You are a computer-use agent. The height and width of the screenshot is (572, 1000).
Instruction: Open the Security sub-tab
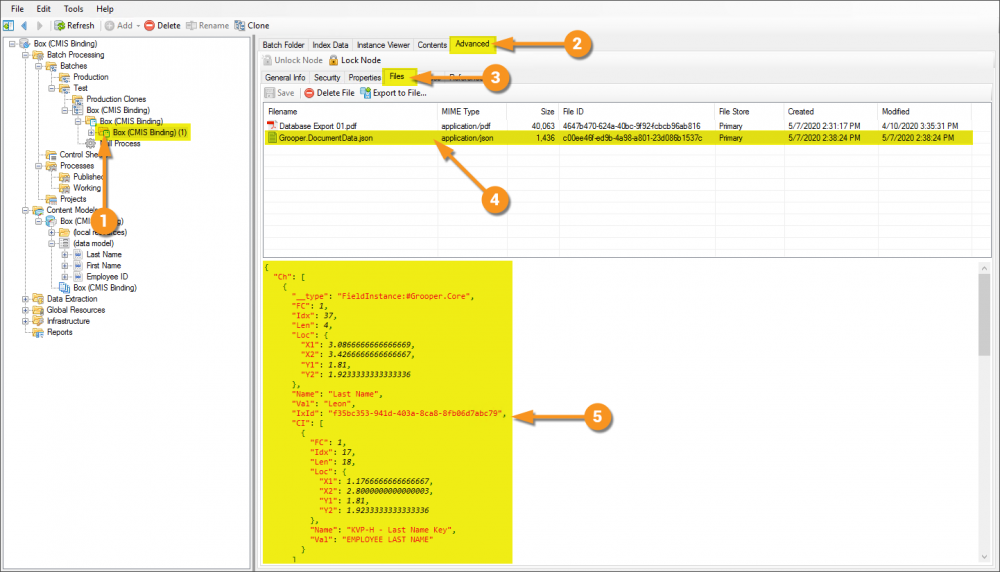pos(327,77)
